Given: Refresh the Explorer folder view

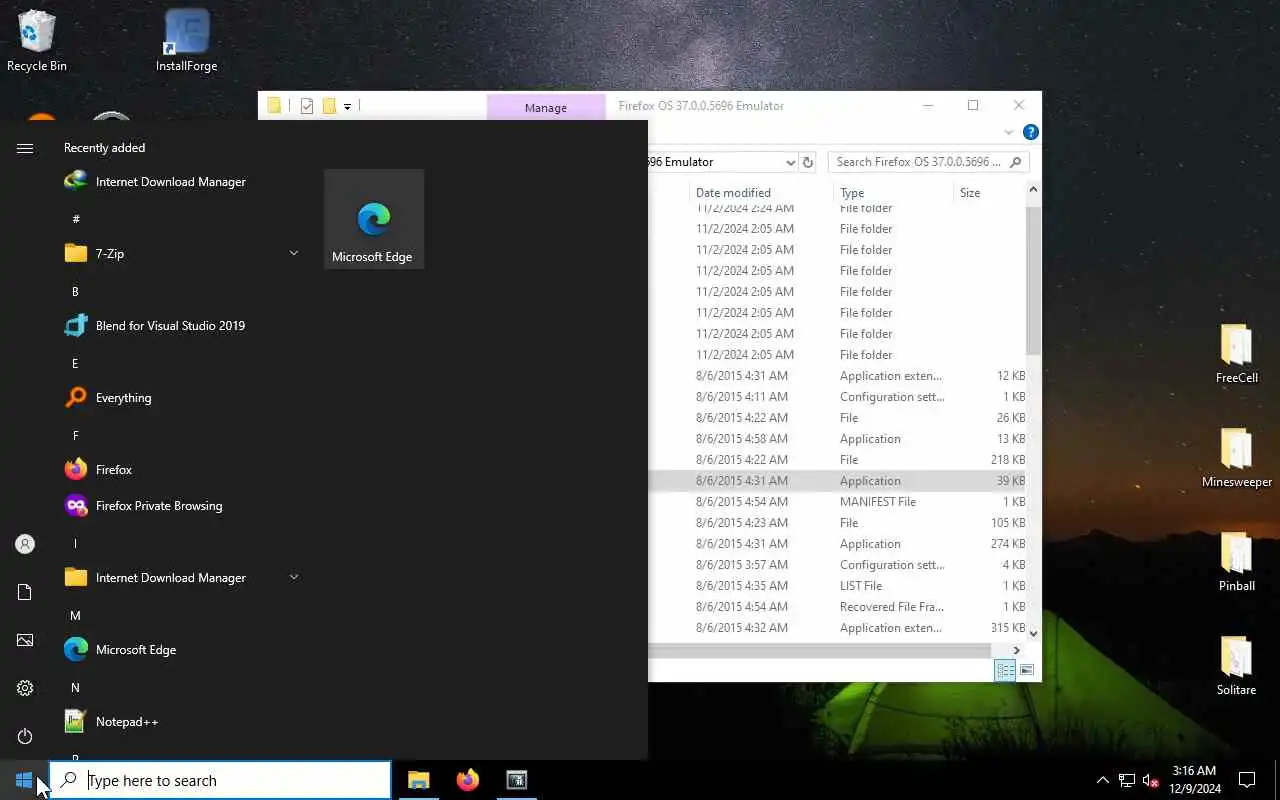Looking at the screenshot, I should [x=808, y=162].
